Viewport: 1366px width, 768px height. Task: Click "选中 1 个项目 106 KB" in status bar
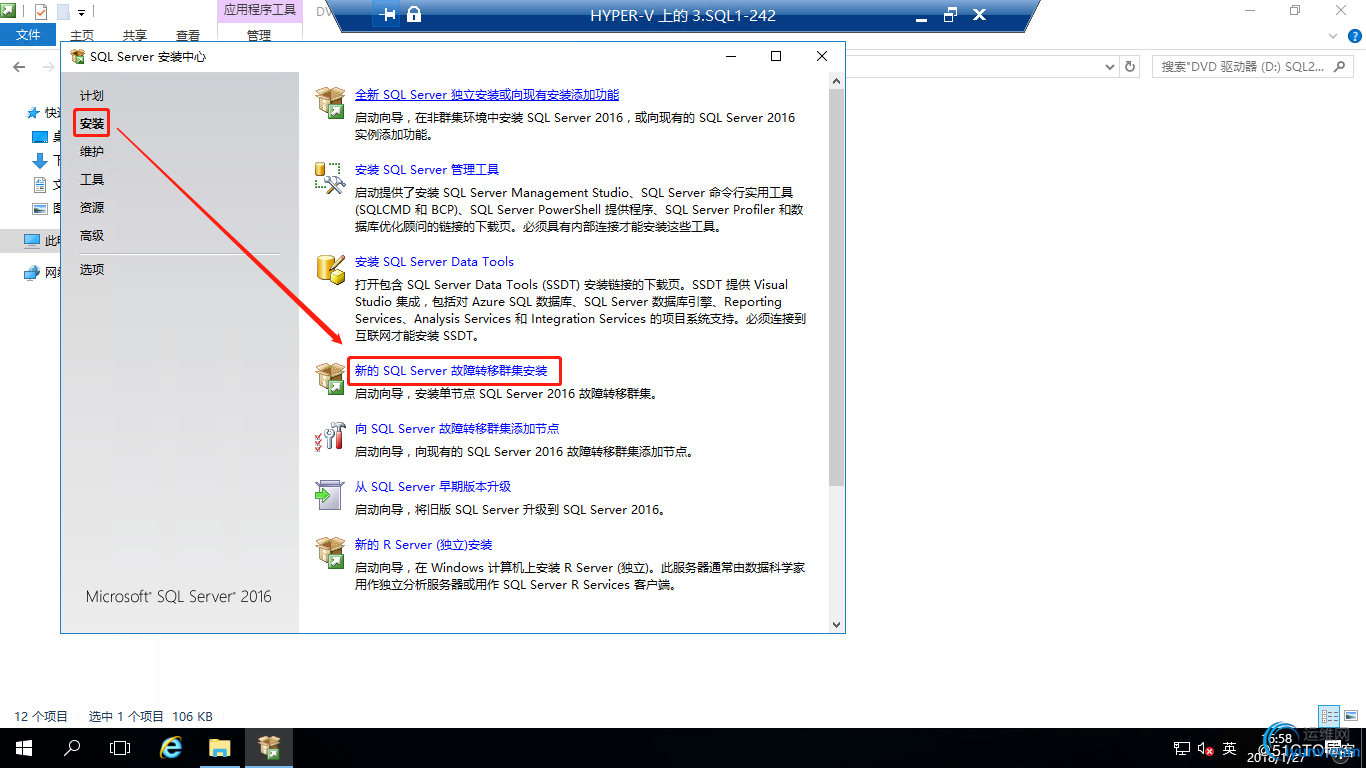151,717
